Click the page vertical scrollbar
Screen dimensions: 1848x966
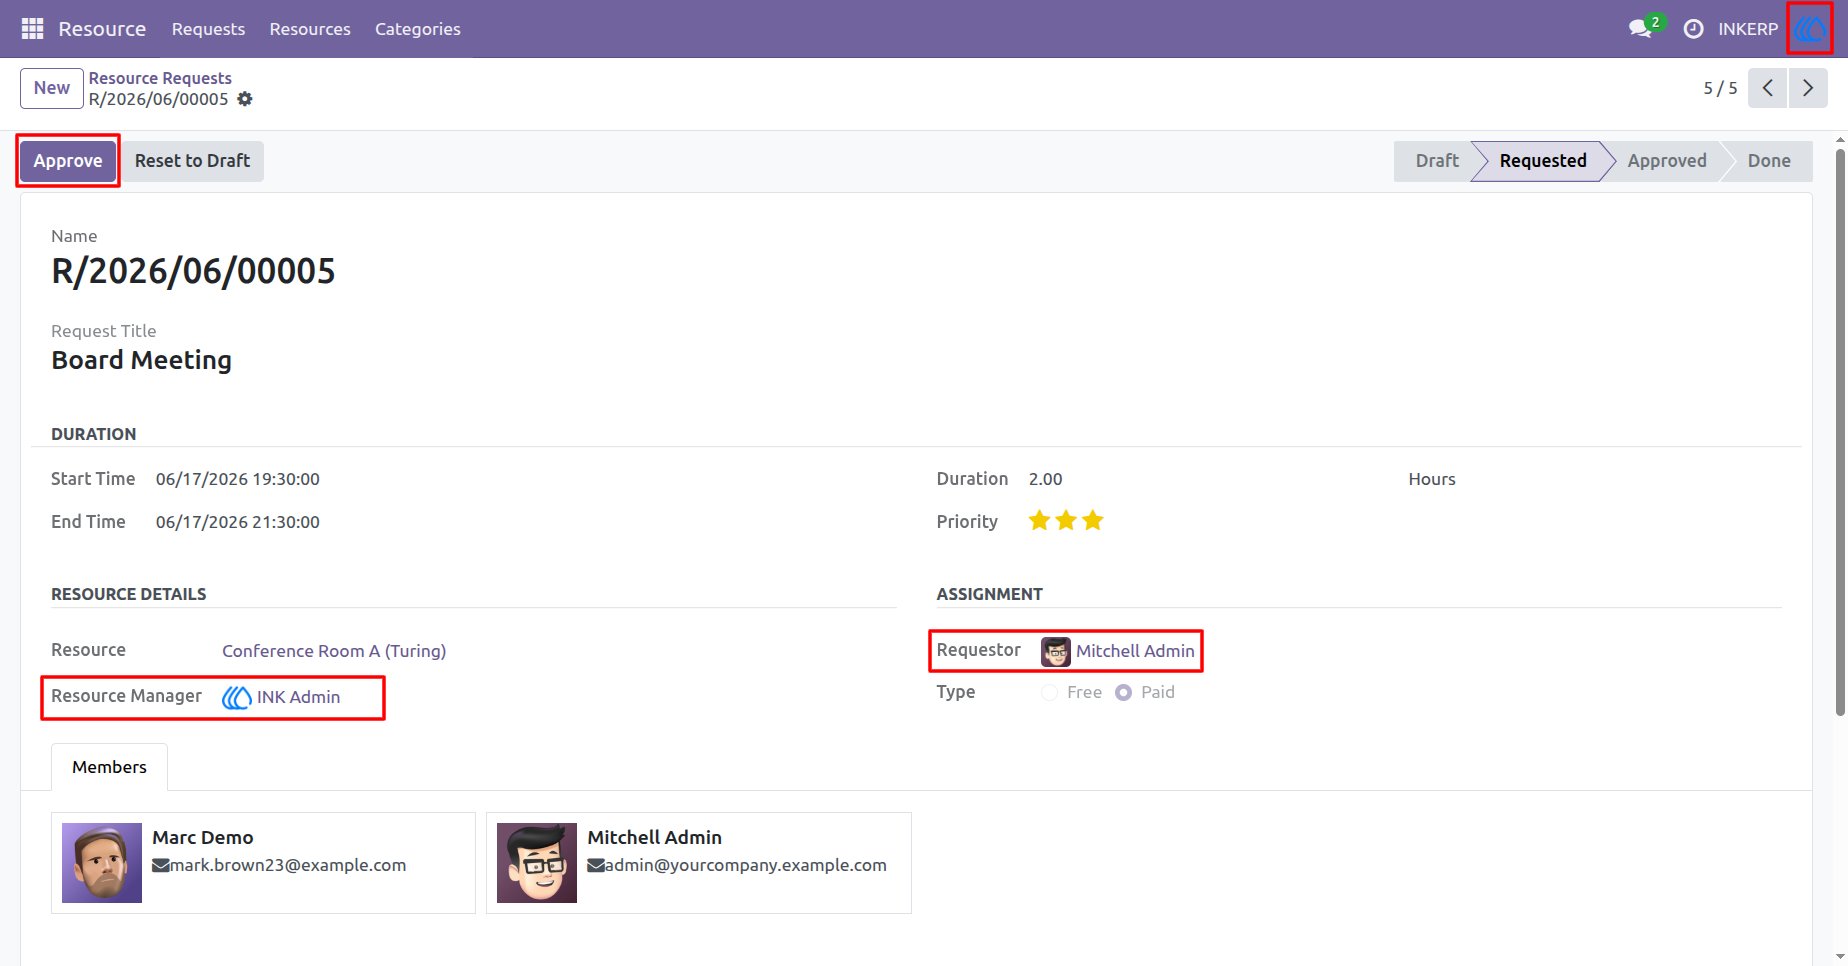1840,432
